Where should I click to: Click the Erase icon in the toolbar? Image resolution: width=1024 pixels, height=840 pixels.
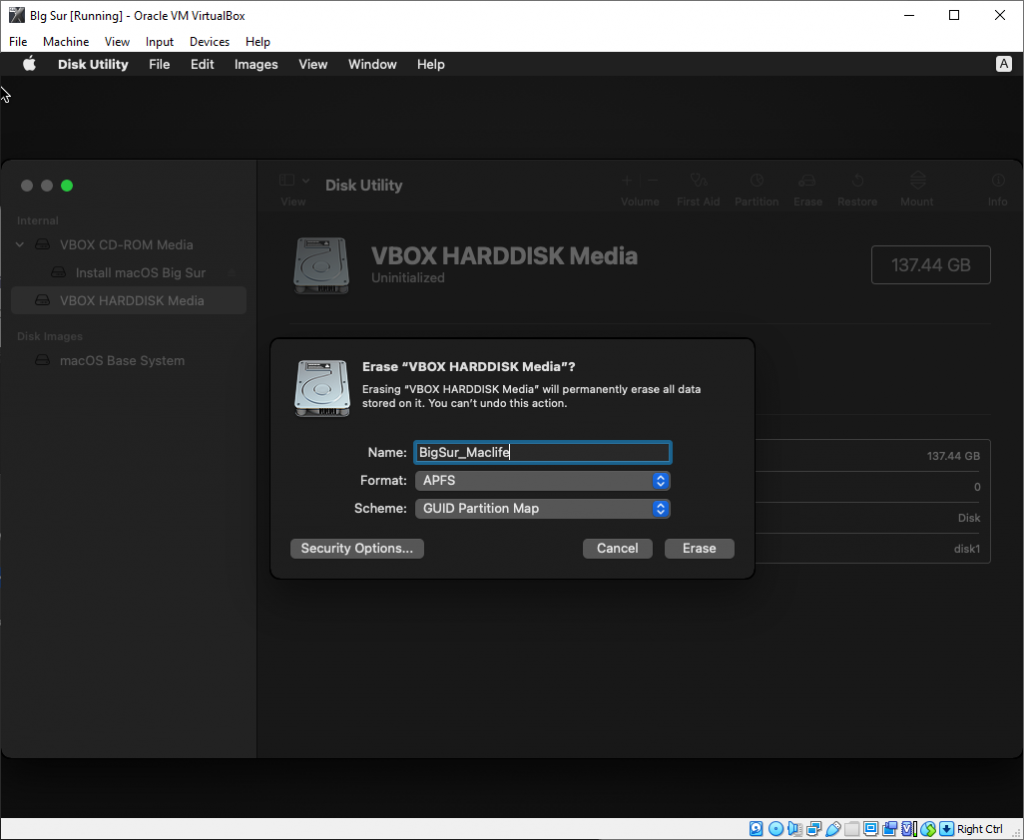pos(808,188)
